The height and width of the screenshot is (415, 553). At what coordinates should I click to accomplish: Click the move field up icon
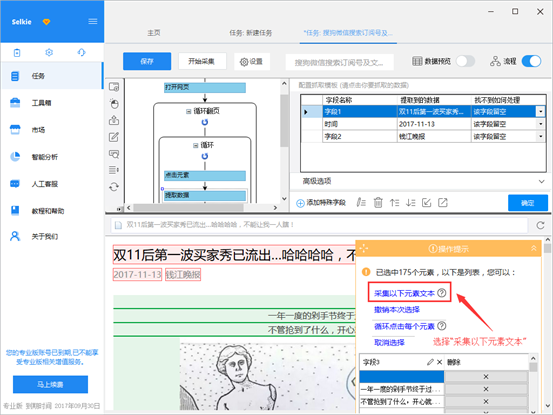[394, 203]
